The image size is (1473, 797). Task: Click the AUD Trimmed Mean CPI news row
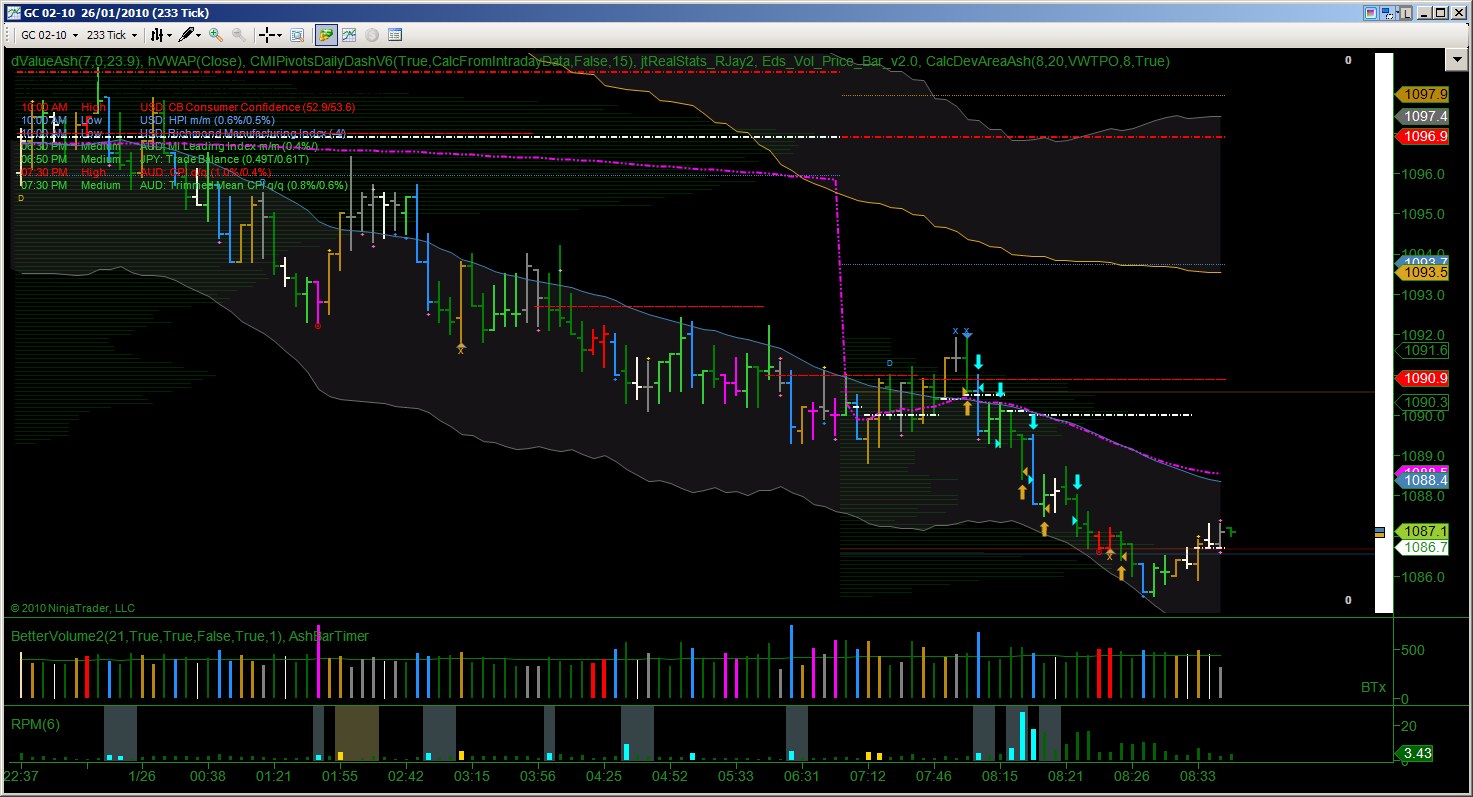pyautogui.click(x=184, y=185)
